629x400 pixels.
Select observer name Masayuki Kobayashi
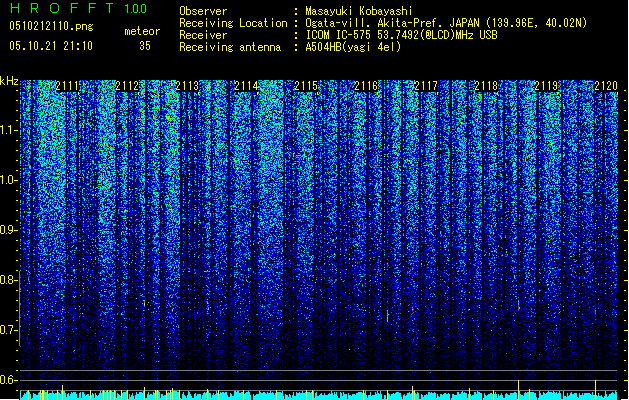pos(359,11)
